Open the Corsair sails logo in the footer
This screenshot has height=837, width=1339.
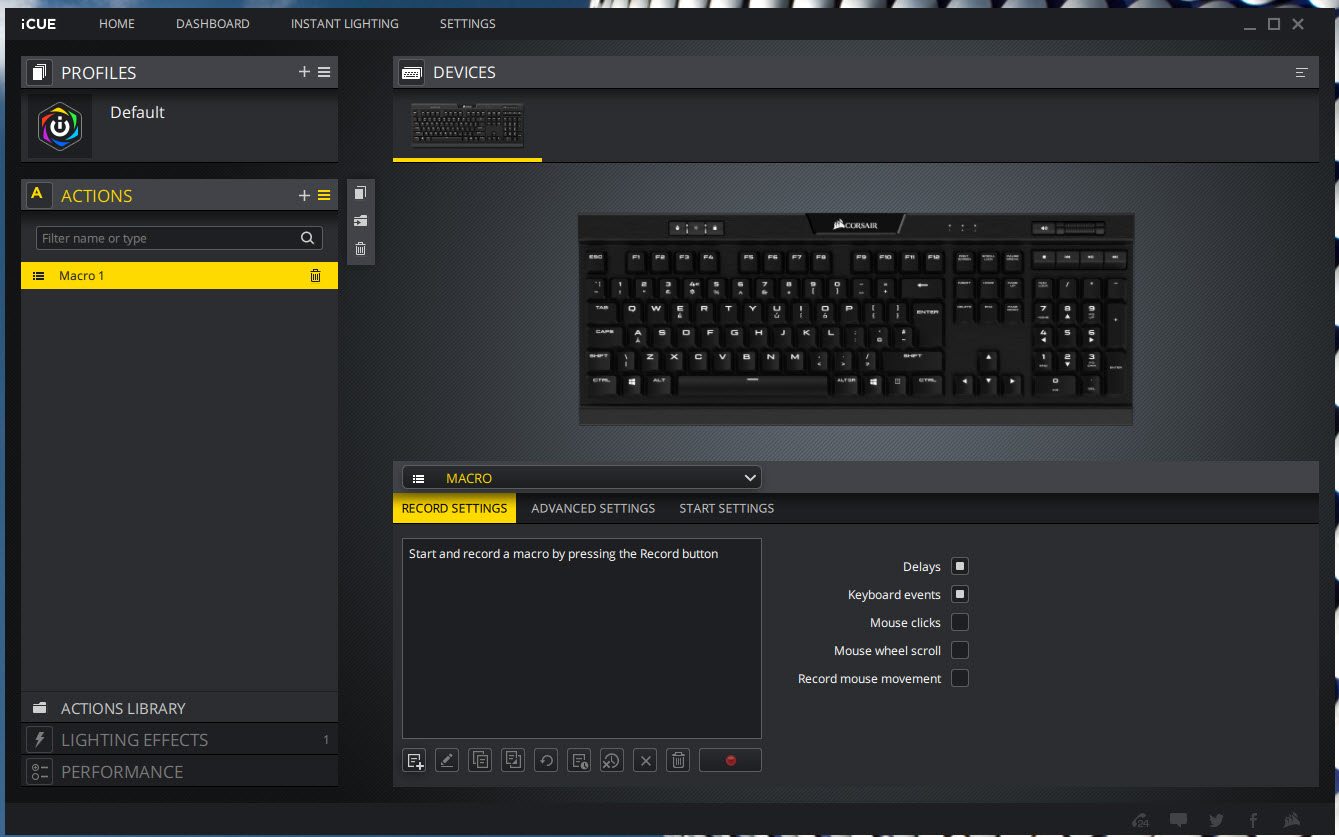coord(1290,820)
